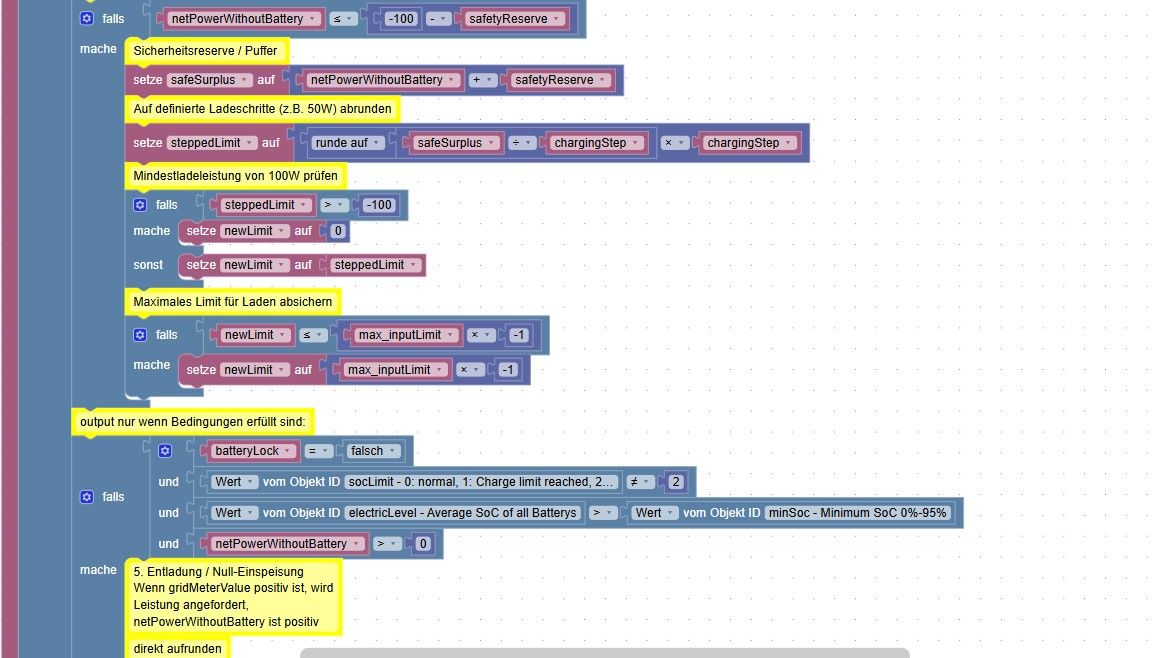Image resolution: width=1163 pixels, height=658 pixels.
Task: Select the minSoc object ID field
Action: [857, 513]
